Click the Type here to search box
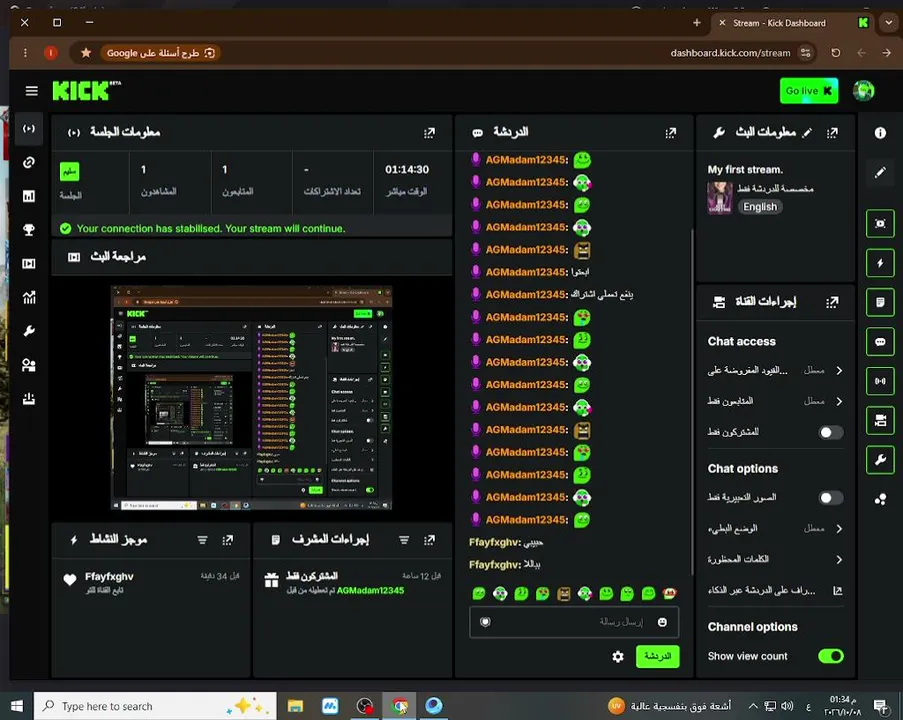This screenshot has width=903, height=720. pyautogui.click(x=155, y=706)
